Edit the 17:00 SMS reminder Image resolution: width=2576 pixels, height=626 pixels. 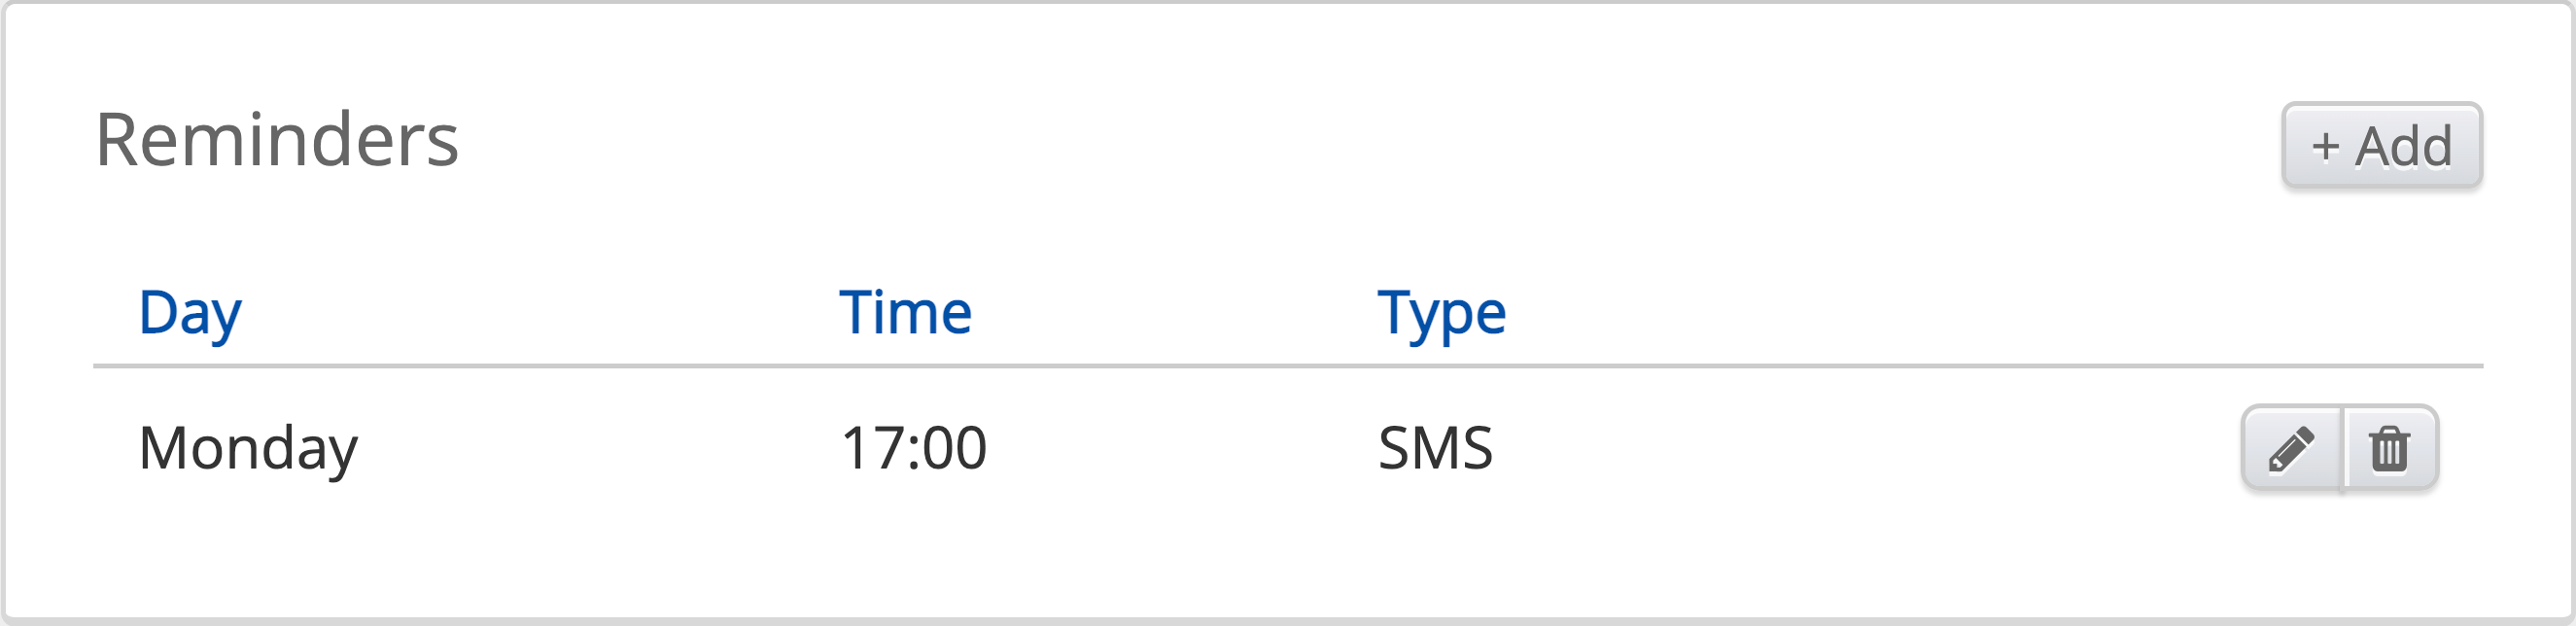click(x=2291, y=448)
